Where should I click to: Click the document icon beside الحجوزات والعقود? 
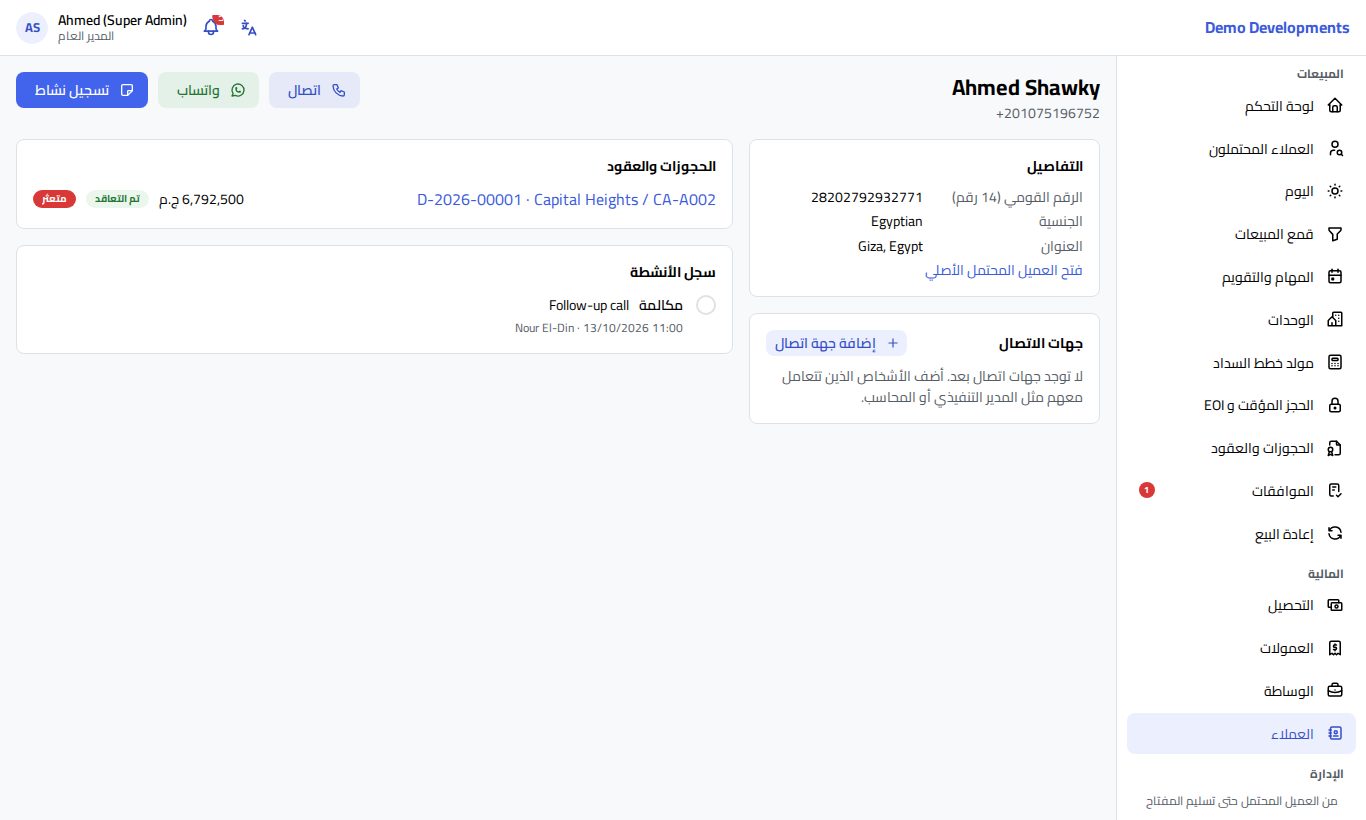[x=1334, y=448]
